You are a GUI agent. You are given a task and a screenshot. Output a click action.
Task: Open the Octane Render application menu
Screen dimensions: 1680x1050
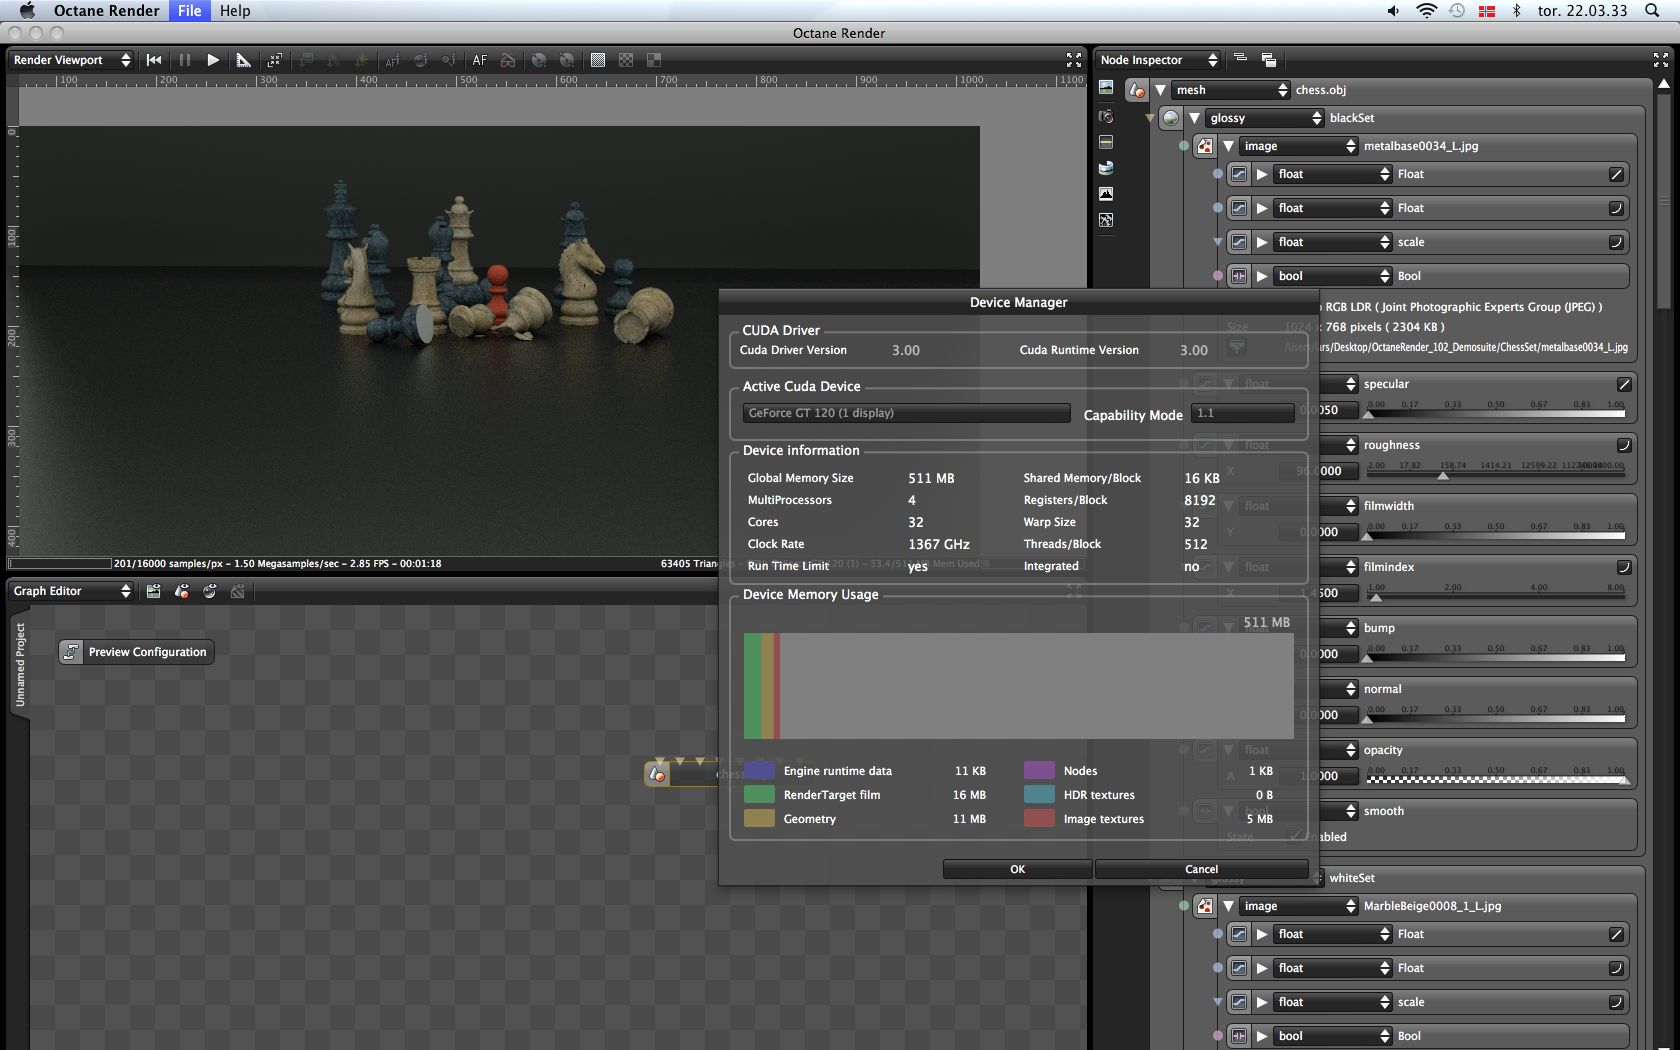(x=107, y=11)
